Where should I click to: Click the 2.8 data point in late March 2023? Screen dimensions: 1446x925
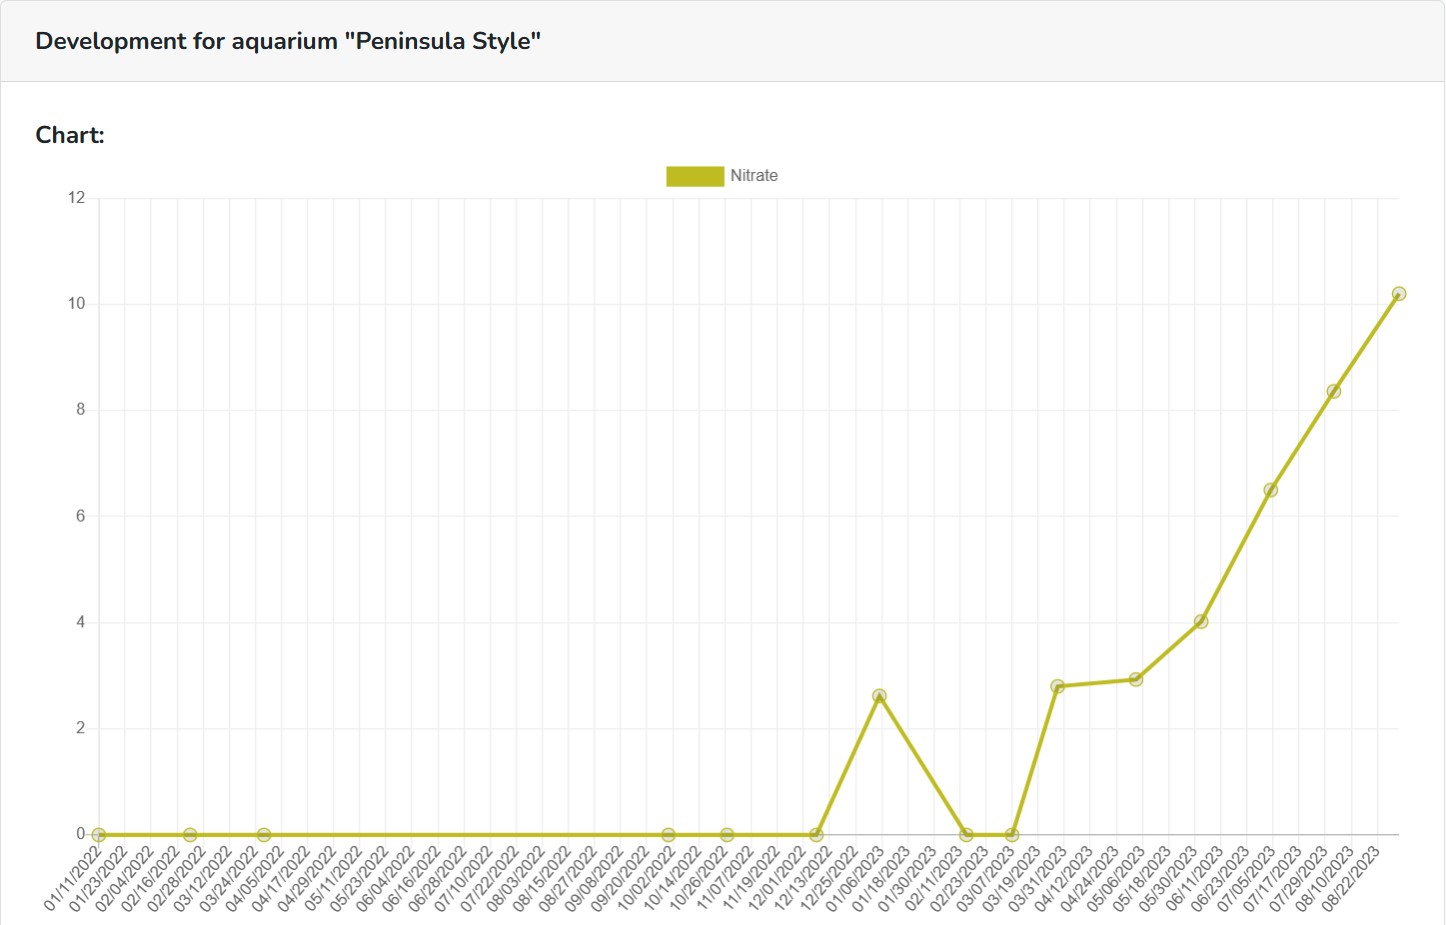[x=1057, y=687]
